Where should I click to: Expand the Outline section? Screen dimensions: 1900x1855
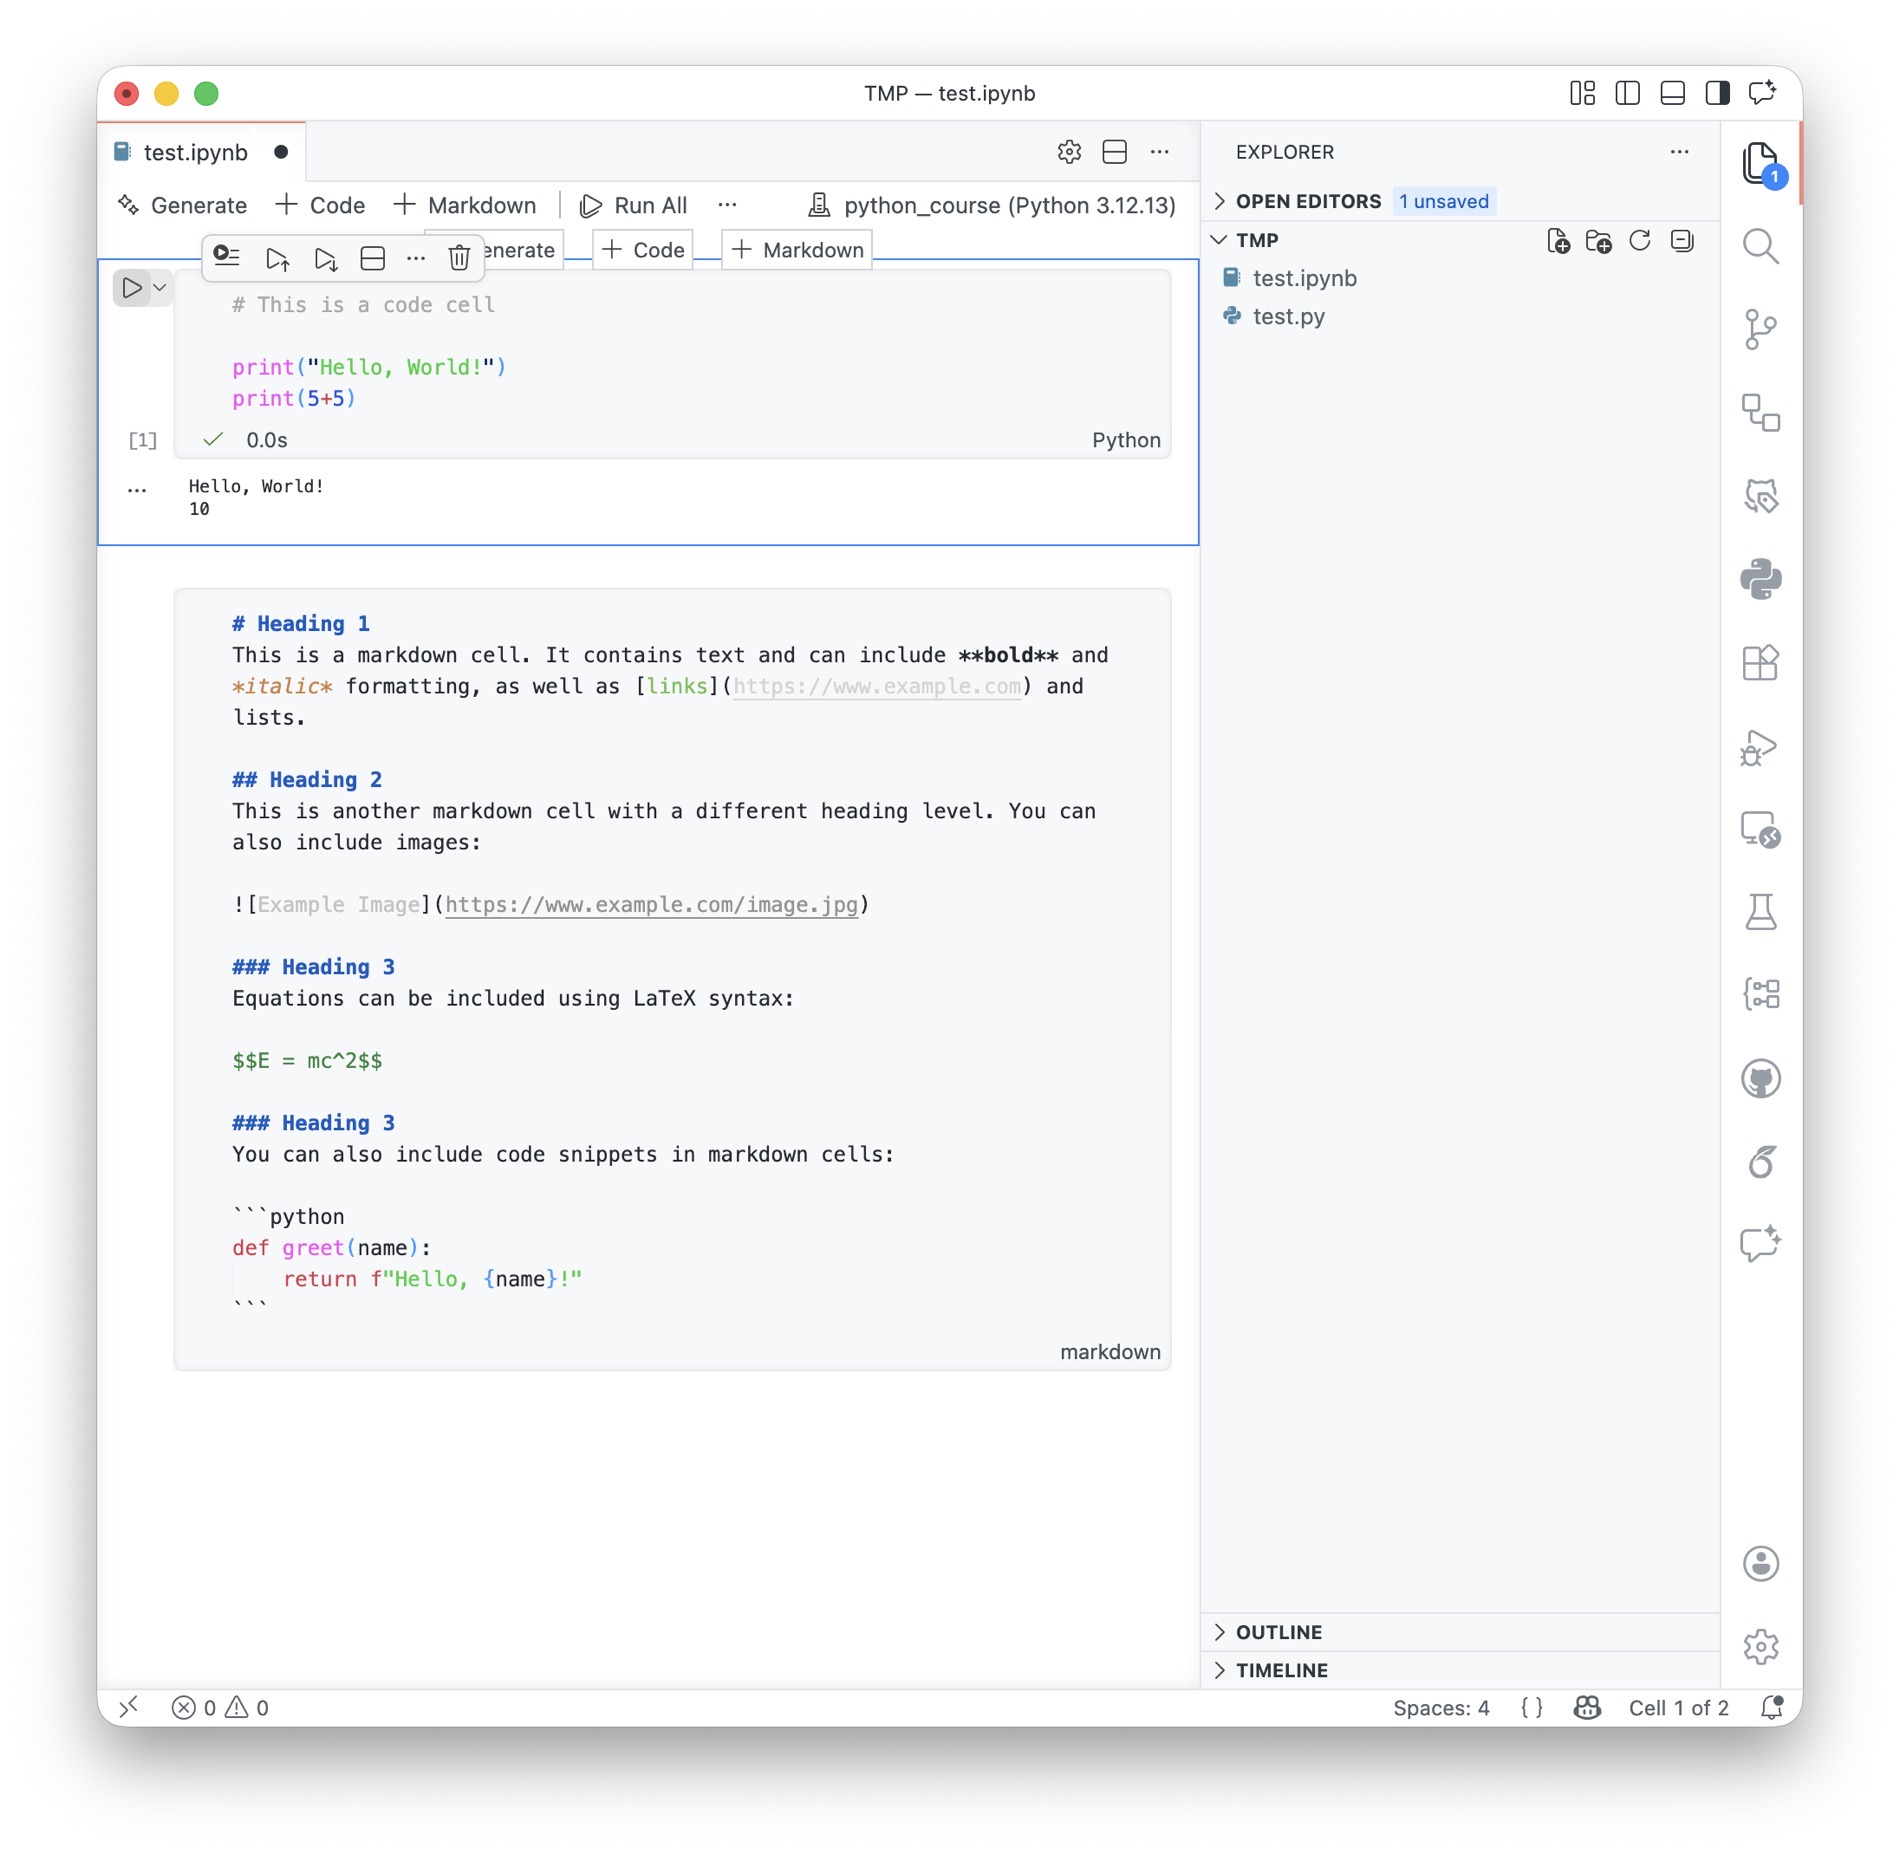click(1278, 1632)
